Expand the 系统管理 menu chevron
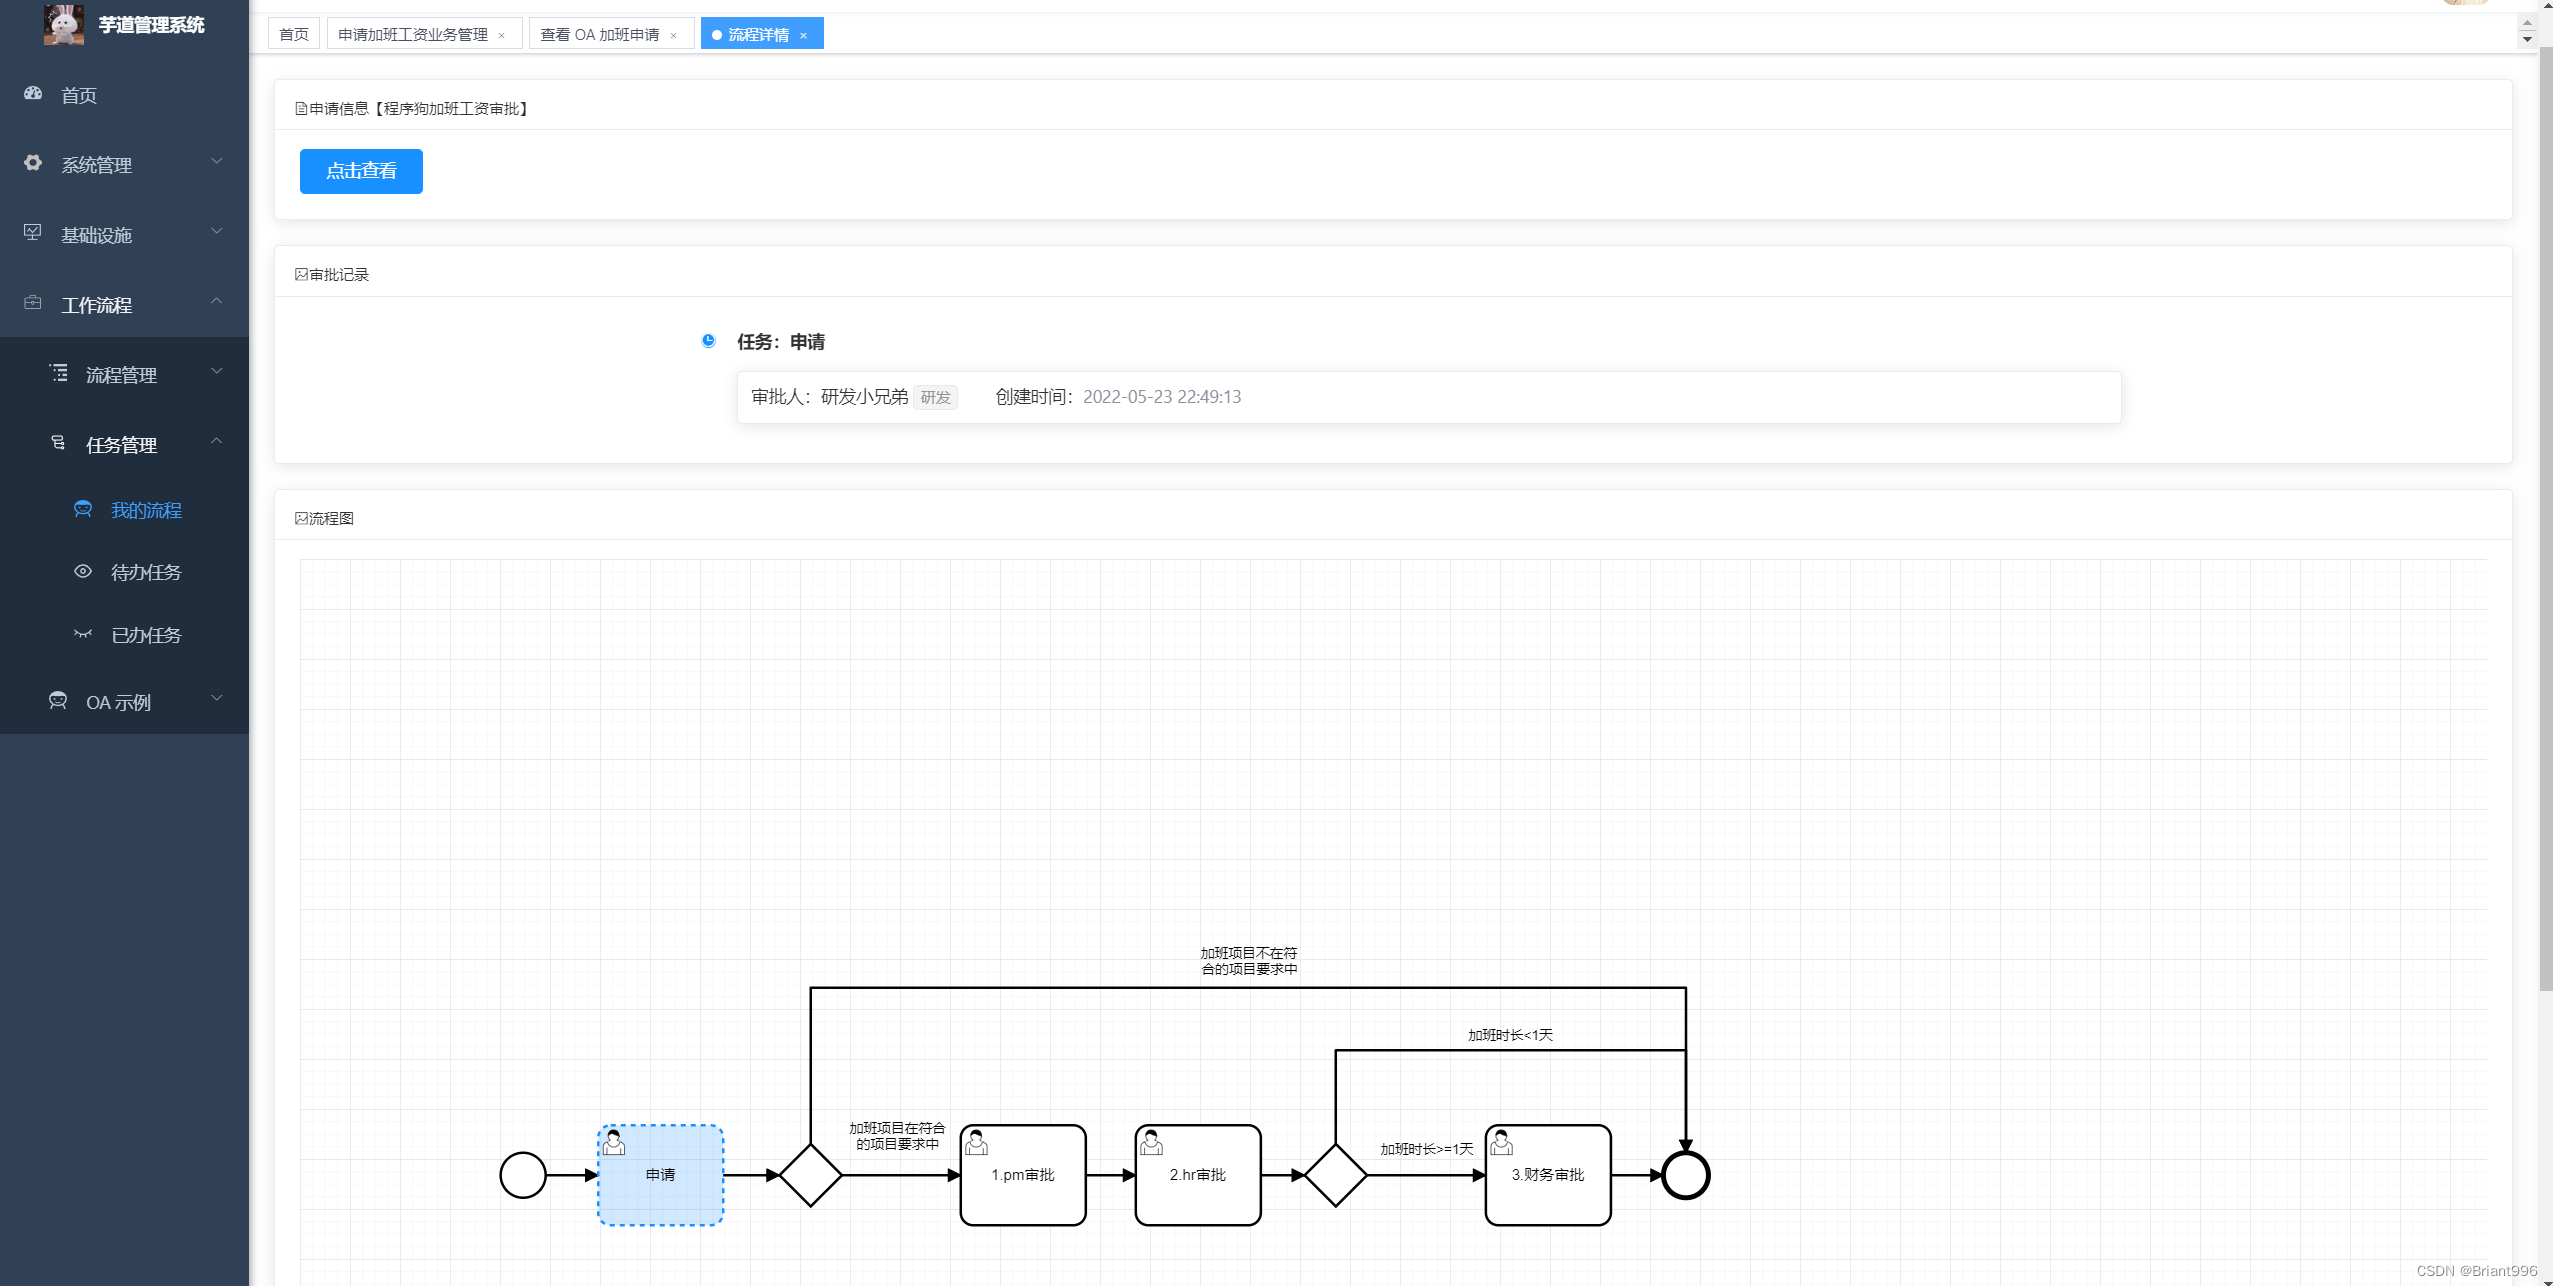 point(216,162)
